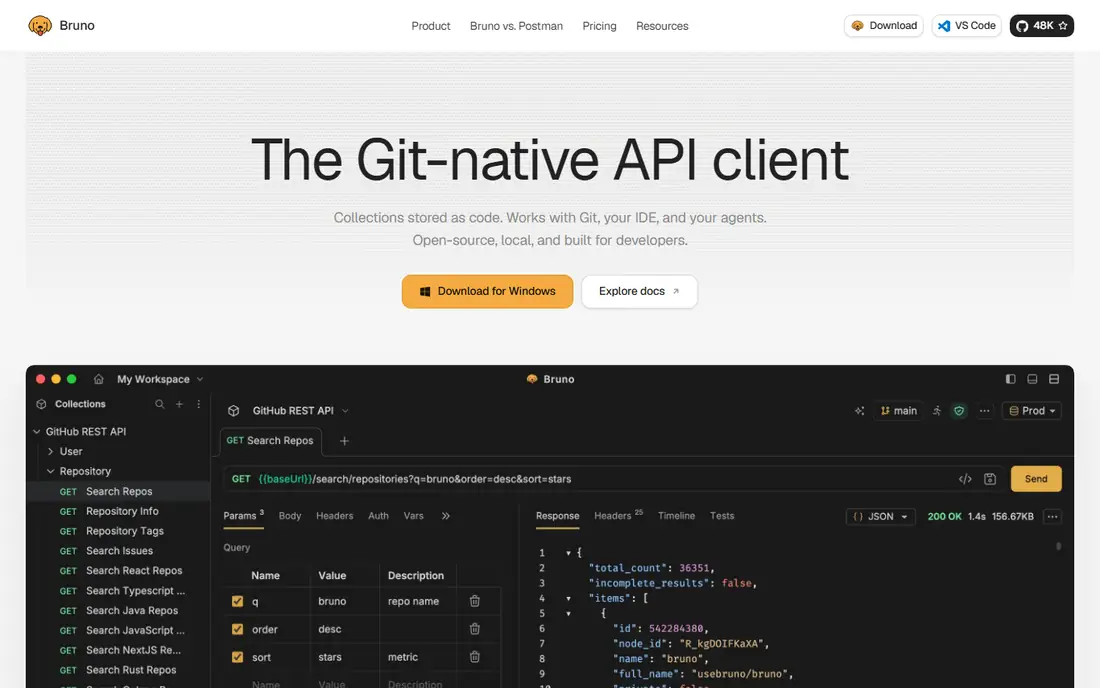
Task: Add a collection with the plus icon
Action: coord(180,404)
